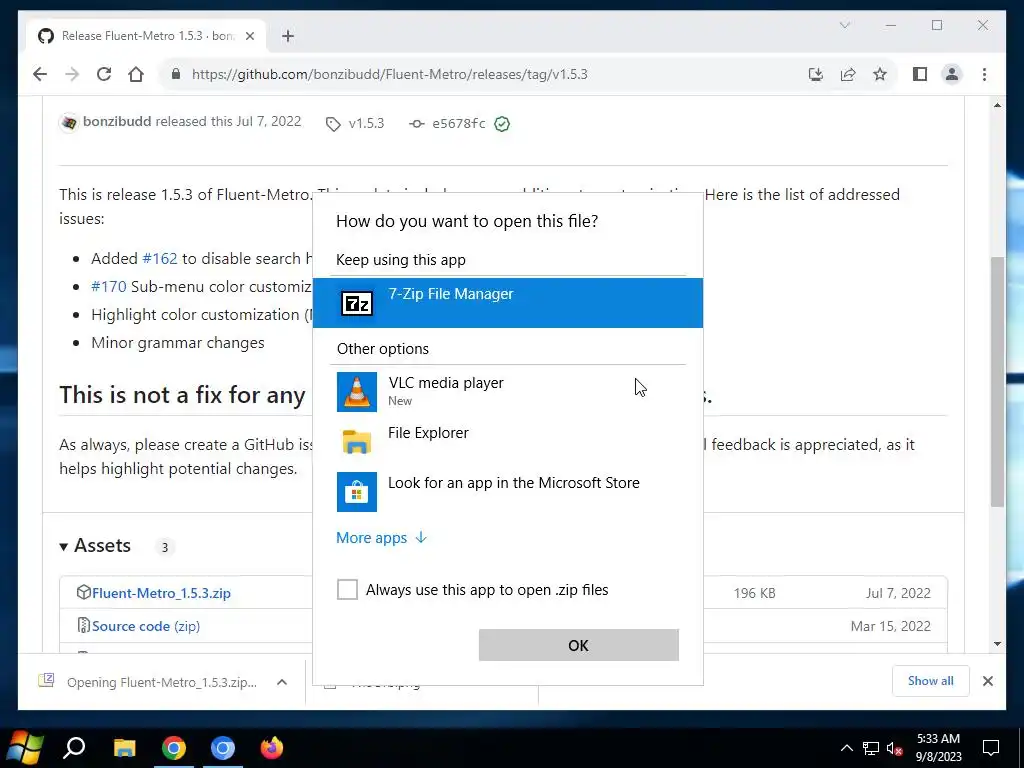
Task: Select Look for an app in Microsoft Store
Action: 507,491
